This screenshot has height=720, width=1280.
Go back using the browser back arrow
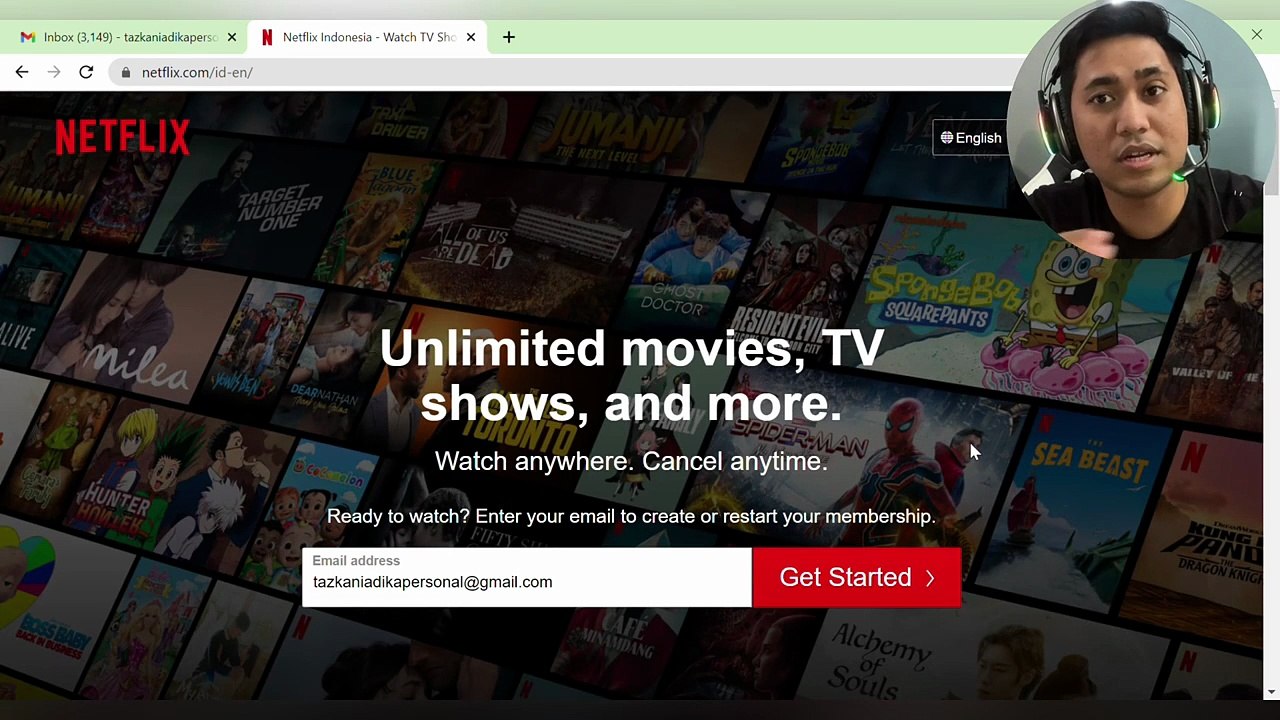[22, 72]
